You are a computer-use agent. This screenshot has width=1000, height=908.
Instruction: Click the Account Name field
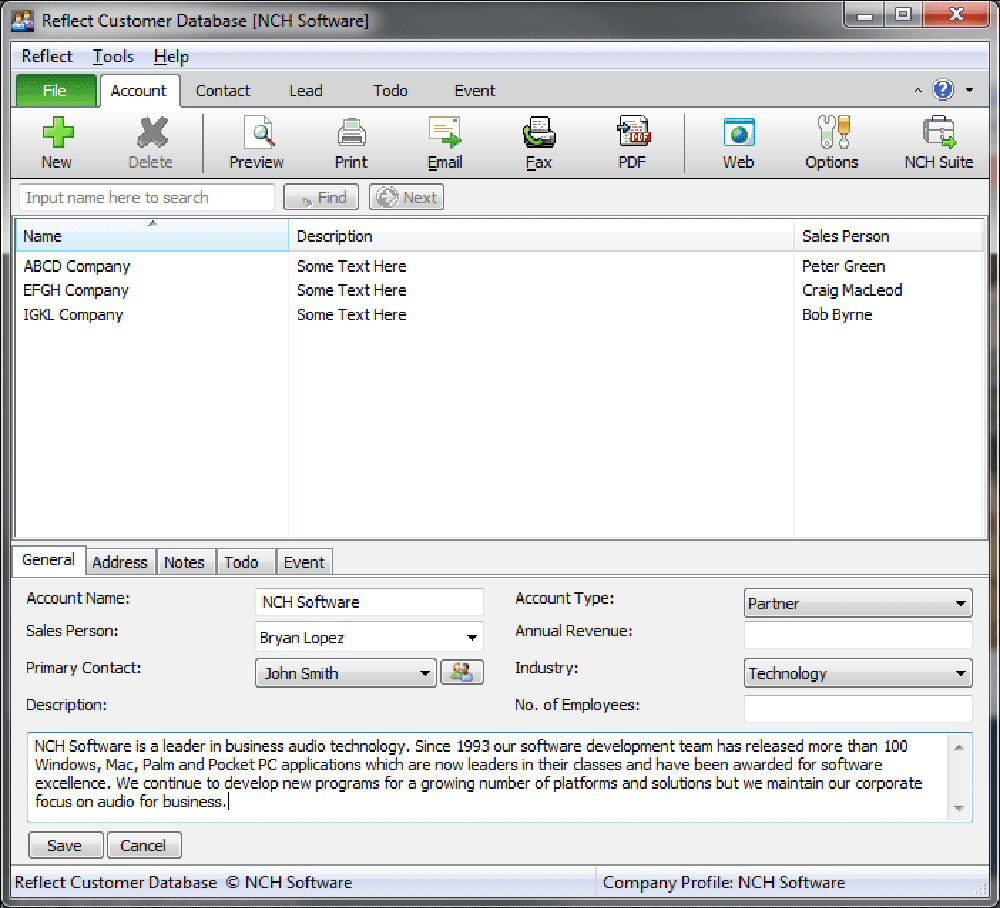(369, 602)
